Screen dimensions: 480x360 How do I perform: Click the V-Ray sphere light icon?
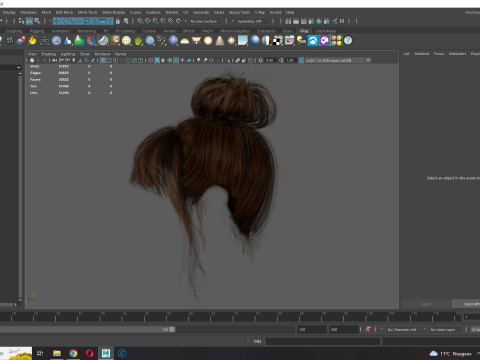[x=208, y=41]
